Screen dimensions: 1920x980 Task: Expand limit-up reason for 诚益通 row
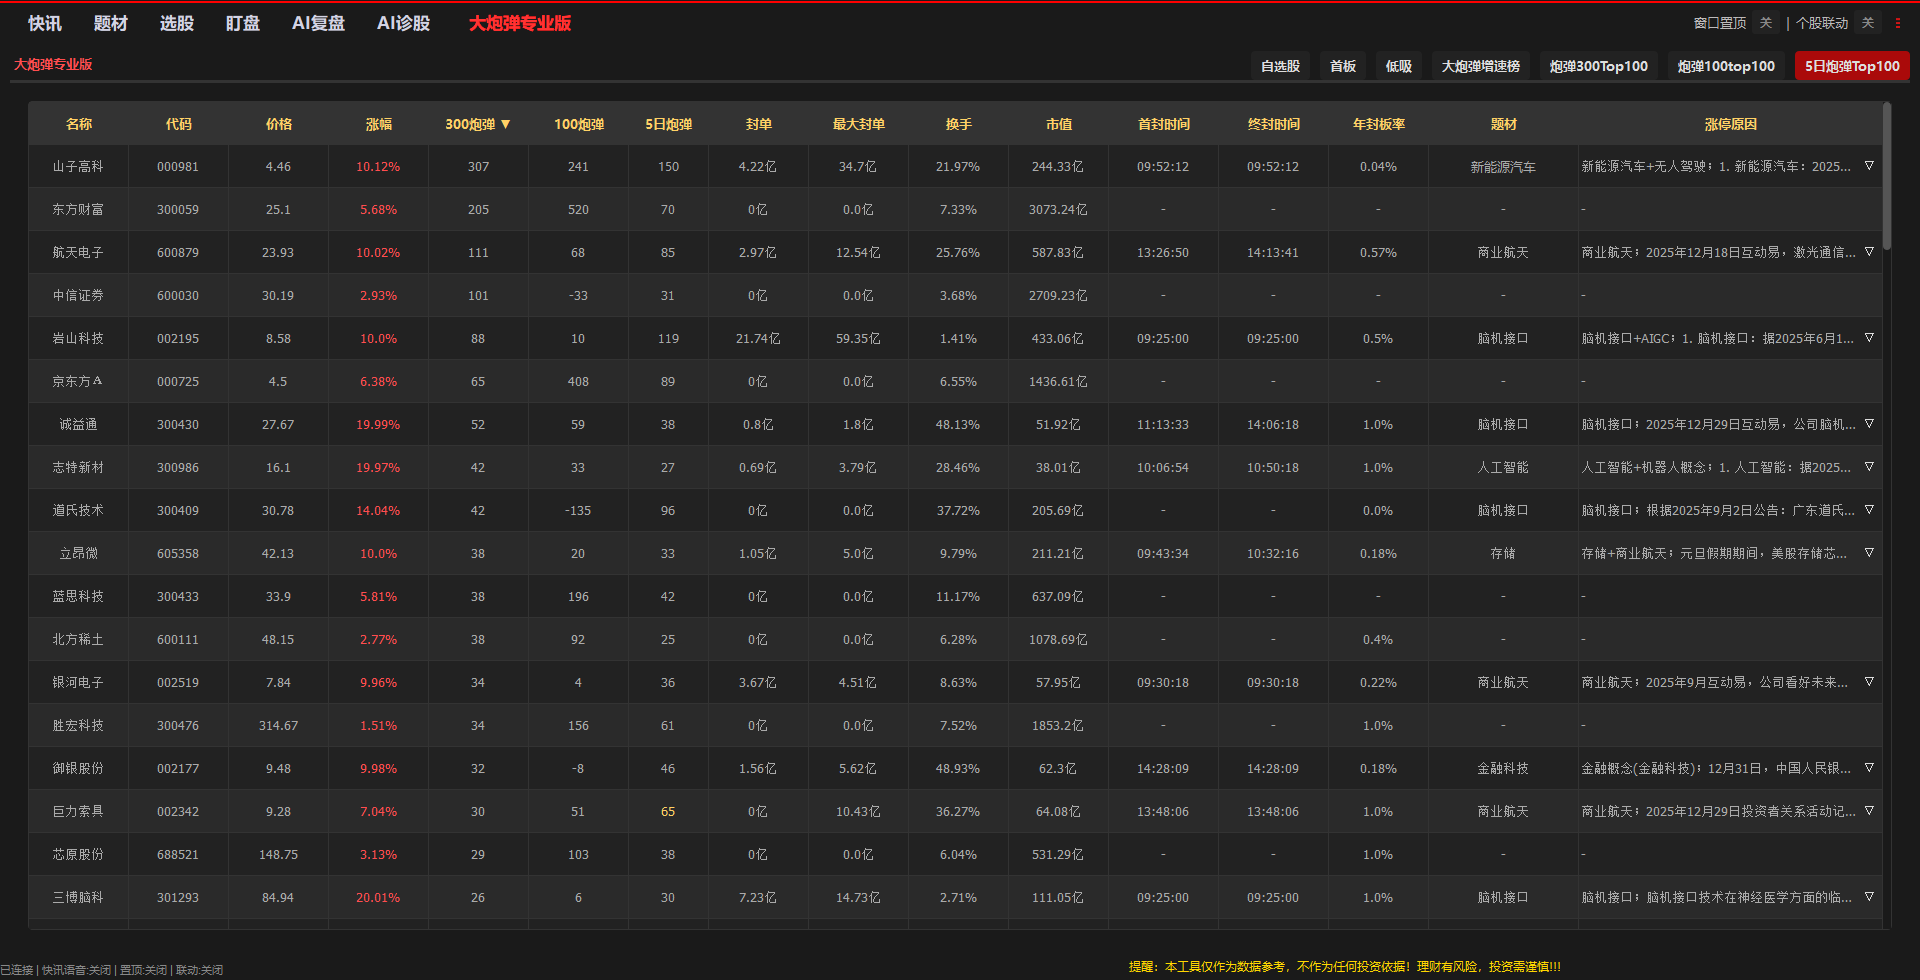pos(1869,424)
